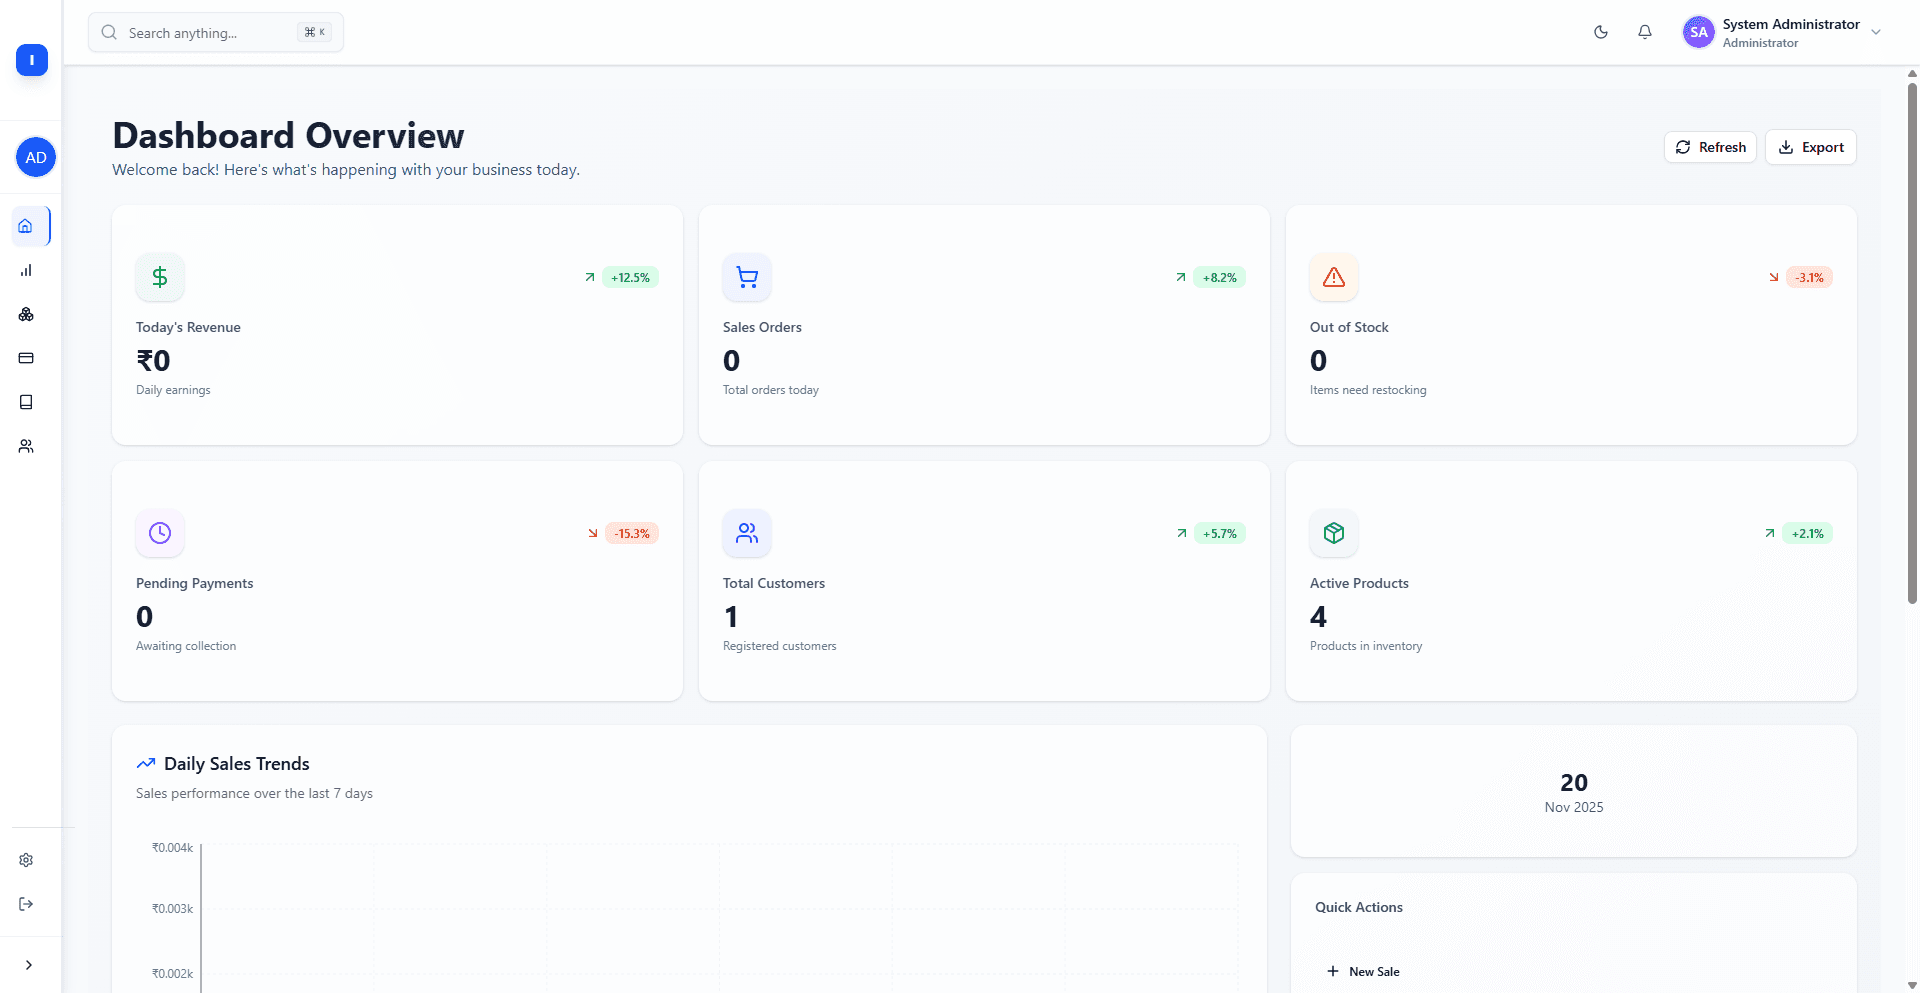View notifications via the bell icon
The width and height of the screenshot is (1920, 993).
(1645, 32)
